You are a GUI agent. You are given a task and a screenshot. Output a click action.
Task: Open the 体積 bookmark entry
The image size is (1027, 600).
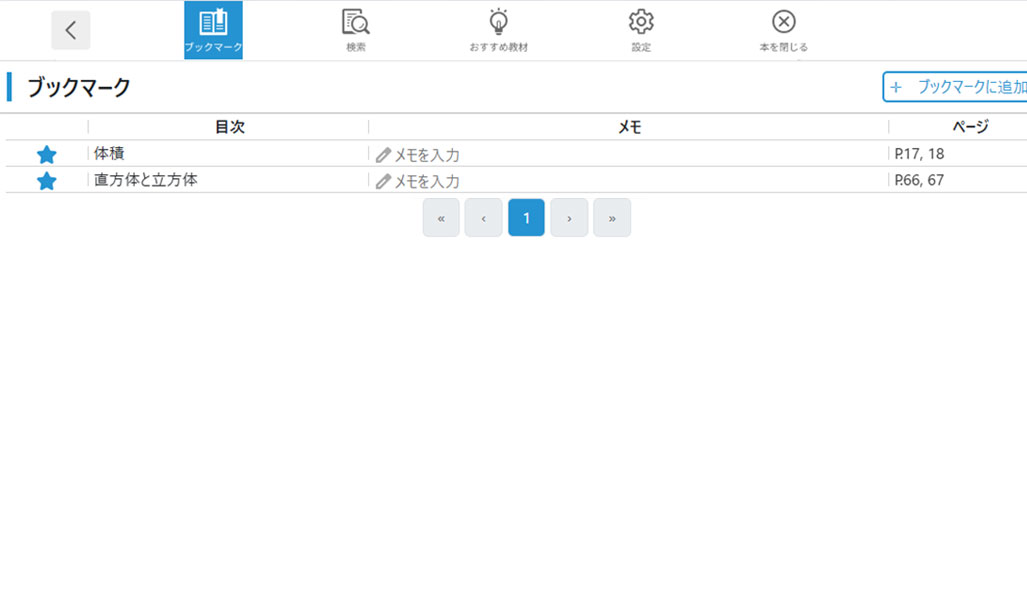[110, 154]
